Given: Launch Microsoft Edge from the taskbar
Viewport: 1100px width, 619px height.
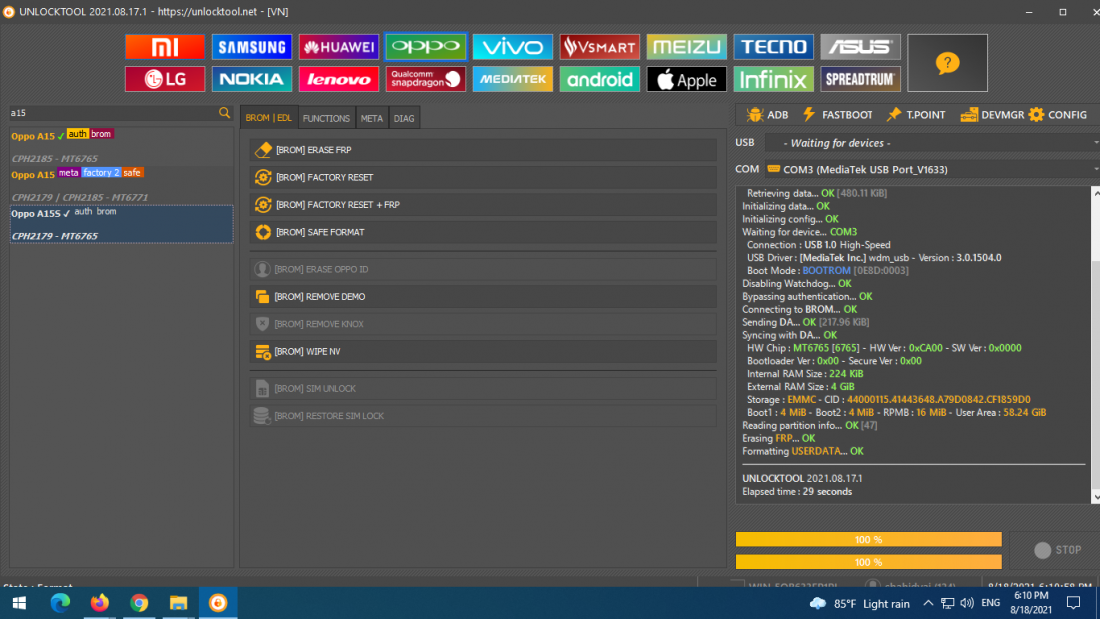Looking at the screenshot, I should 60,603.
